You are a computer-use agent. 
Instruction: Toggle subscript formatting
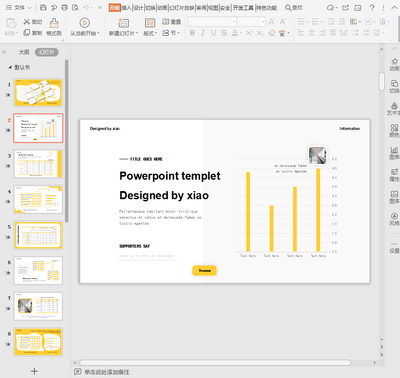tap(260, 33)
